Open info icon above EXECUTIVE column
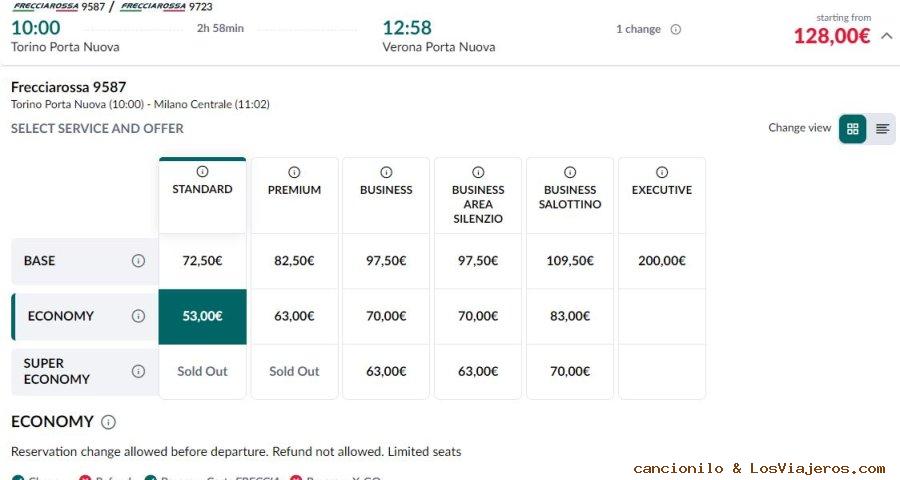Screen dimensions: 900x480 [x=662, y=172]
